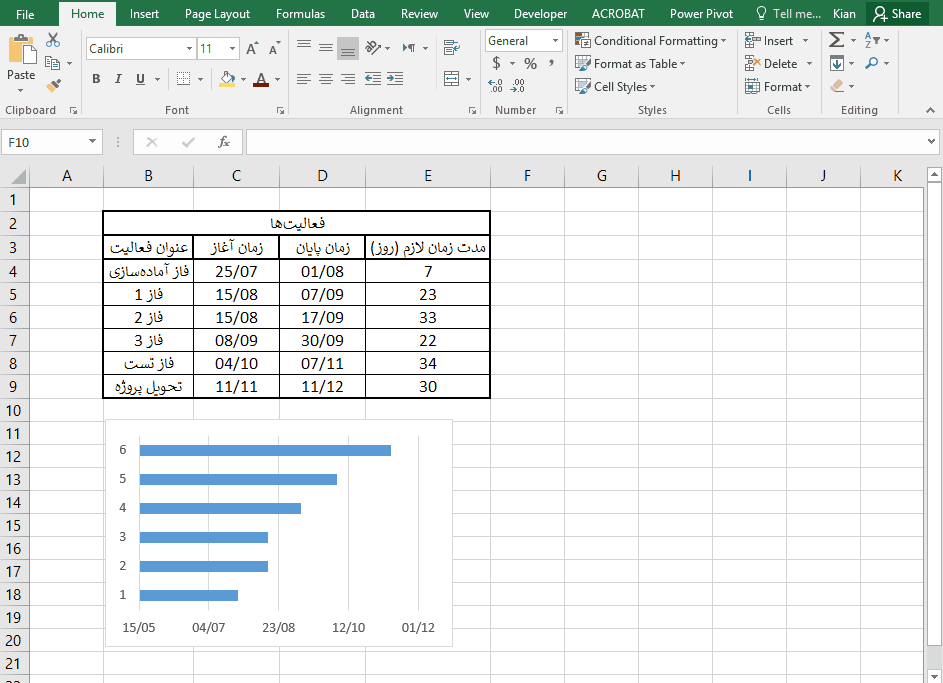Open the Calibri font name dropdown

[x=190, y=49]
